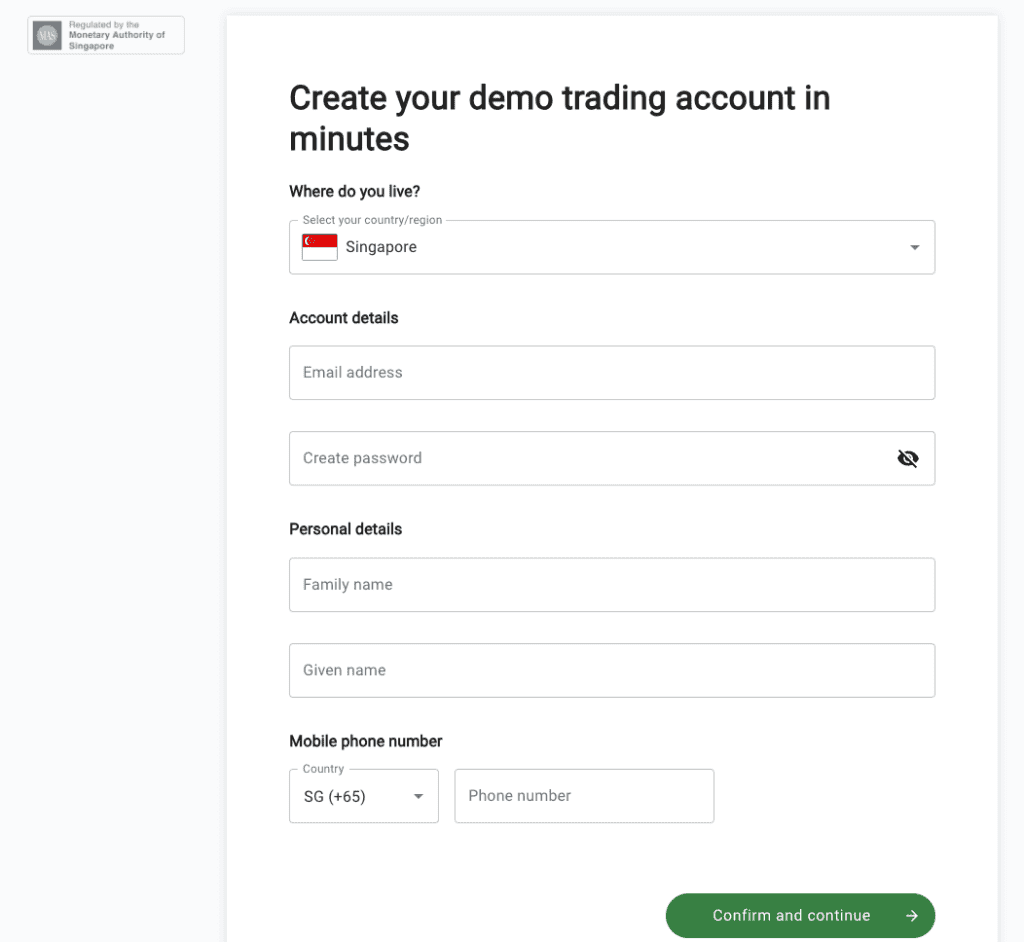Open the SG (+65) country code arrow
The height and width of the screenshot is (942, 1024).
coord(419,796)
